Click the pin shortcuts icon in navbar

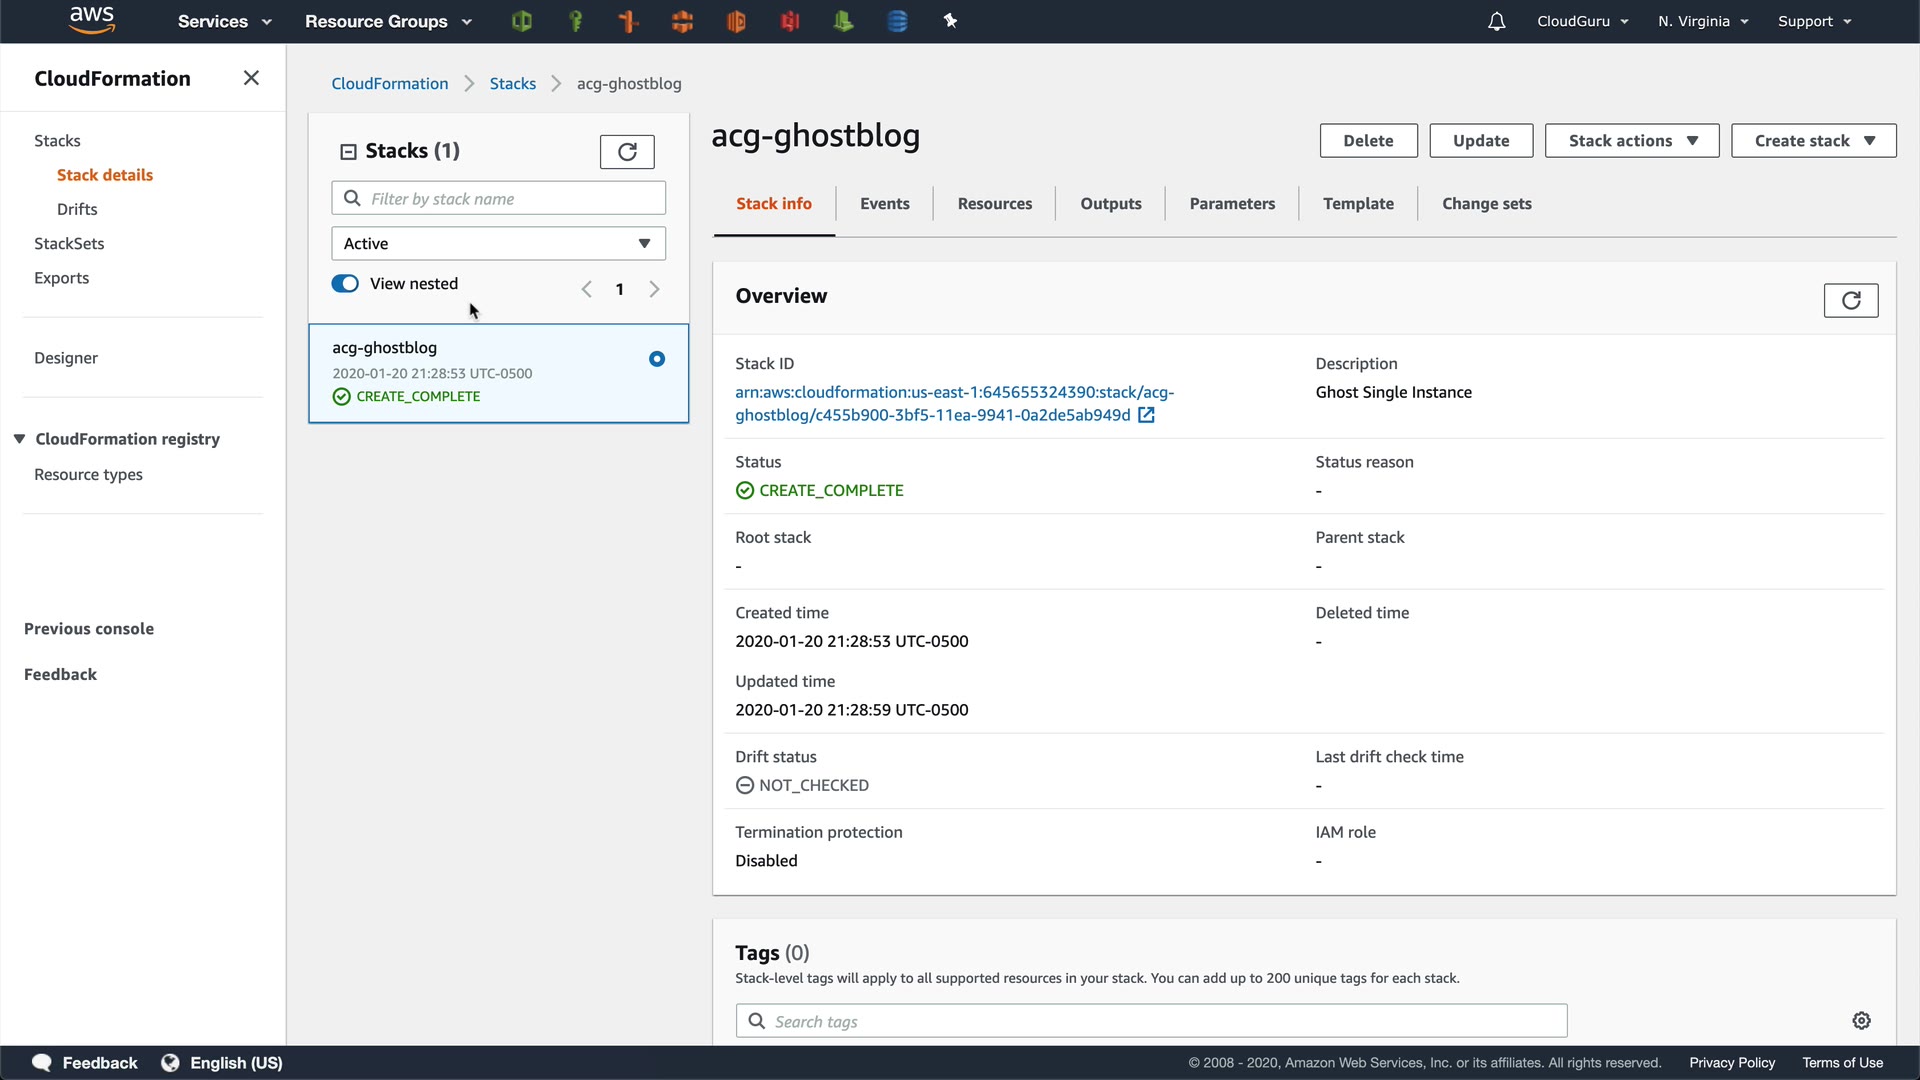coord(950,21)
